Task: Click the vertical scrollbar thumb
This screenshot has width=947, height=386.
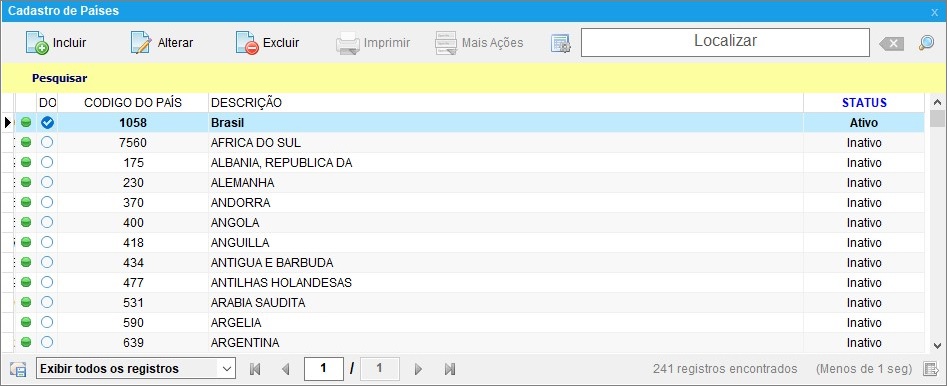Action: [937, 118]
